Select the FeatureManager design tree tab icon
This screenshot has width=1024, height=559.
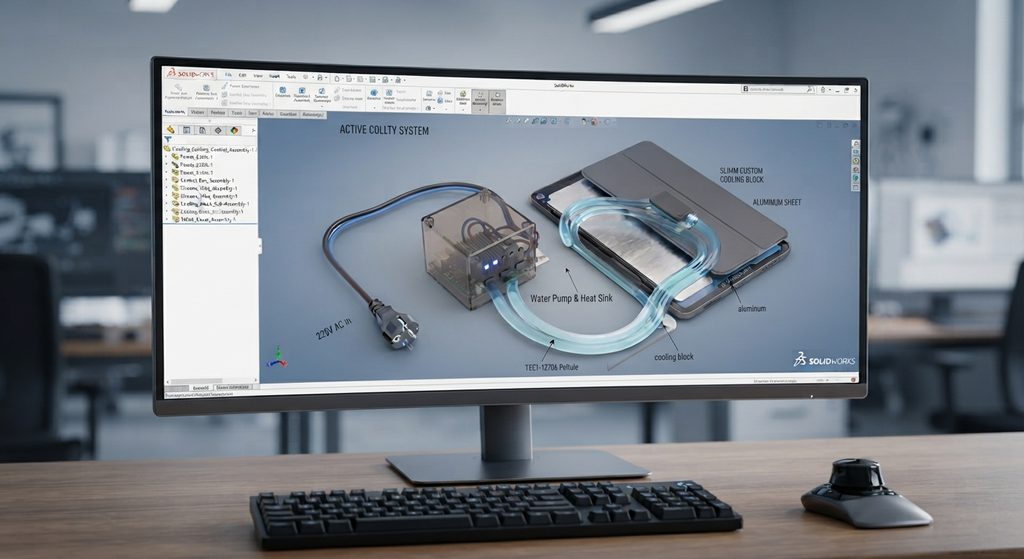(x=170, y=129)
